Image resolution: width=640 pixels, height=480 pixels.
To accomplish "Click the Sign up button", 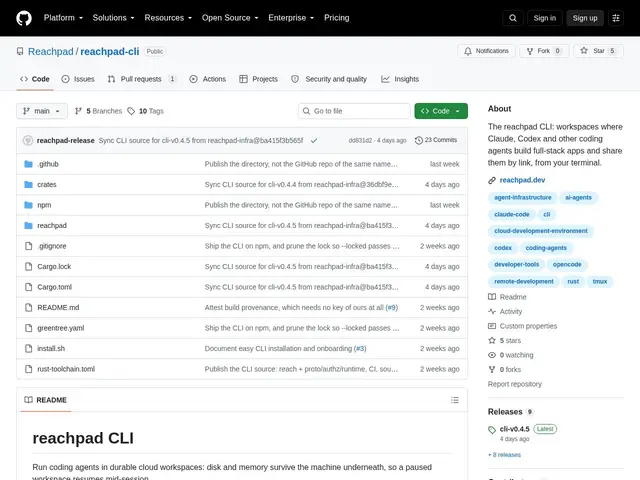I will coord(584,18).
